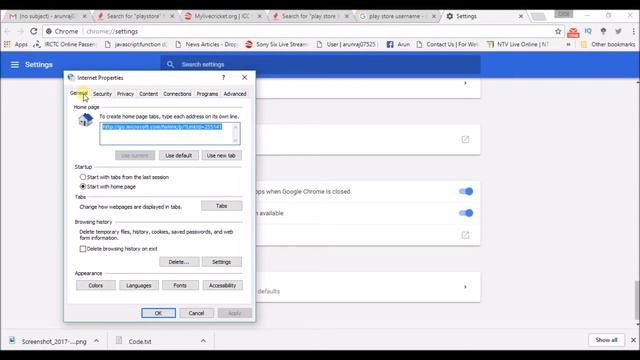Click the Use new tab button
640x360 pixels.
[221, 156]
